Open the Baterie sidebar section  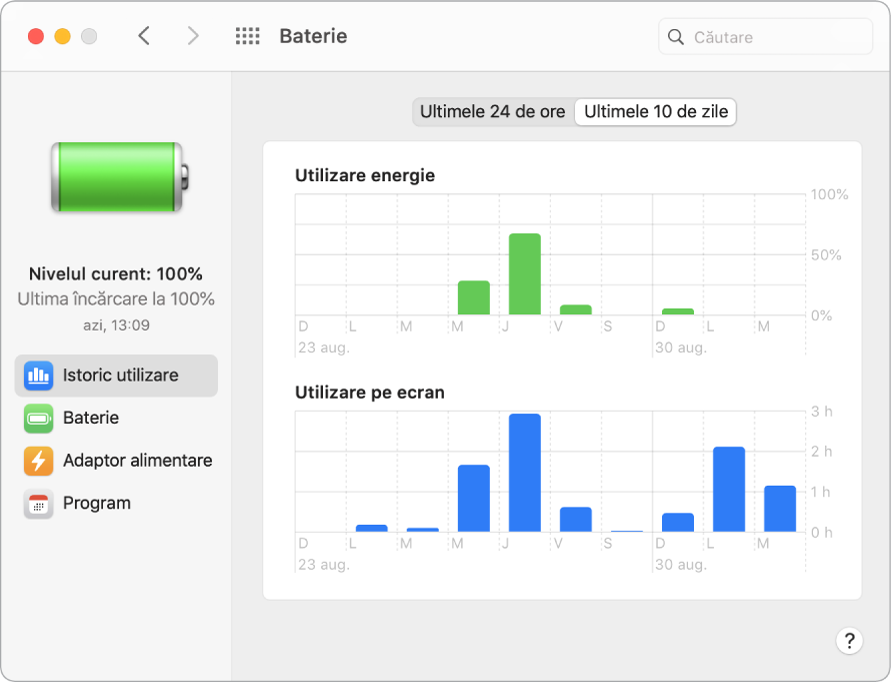[x=116, y=418]
